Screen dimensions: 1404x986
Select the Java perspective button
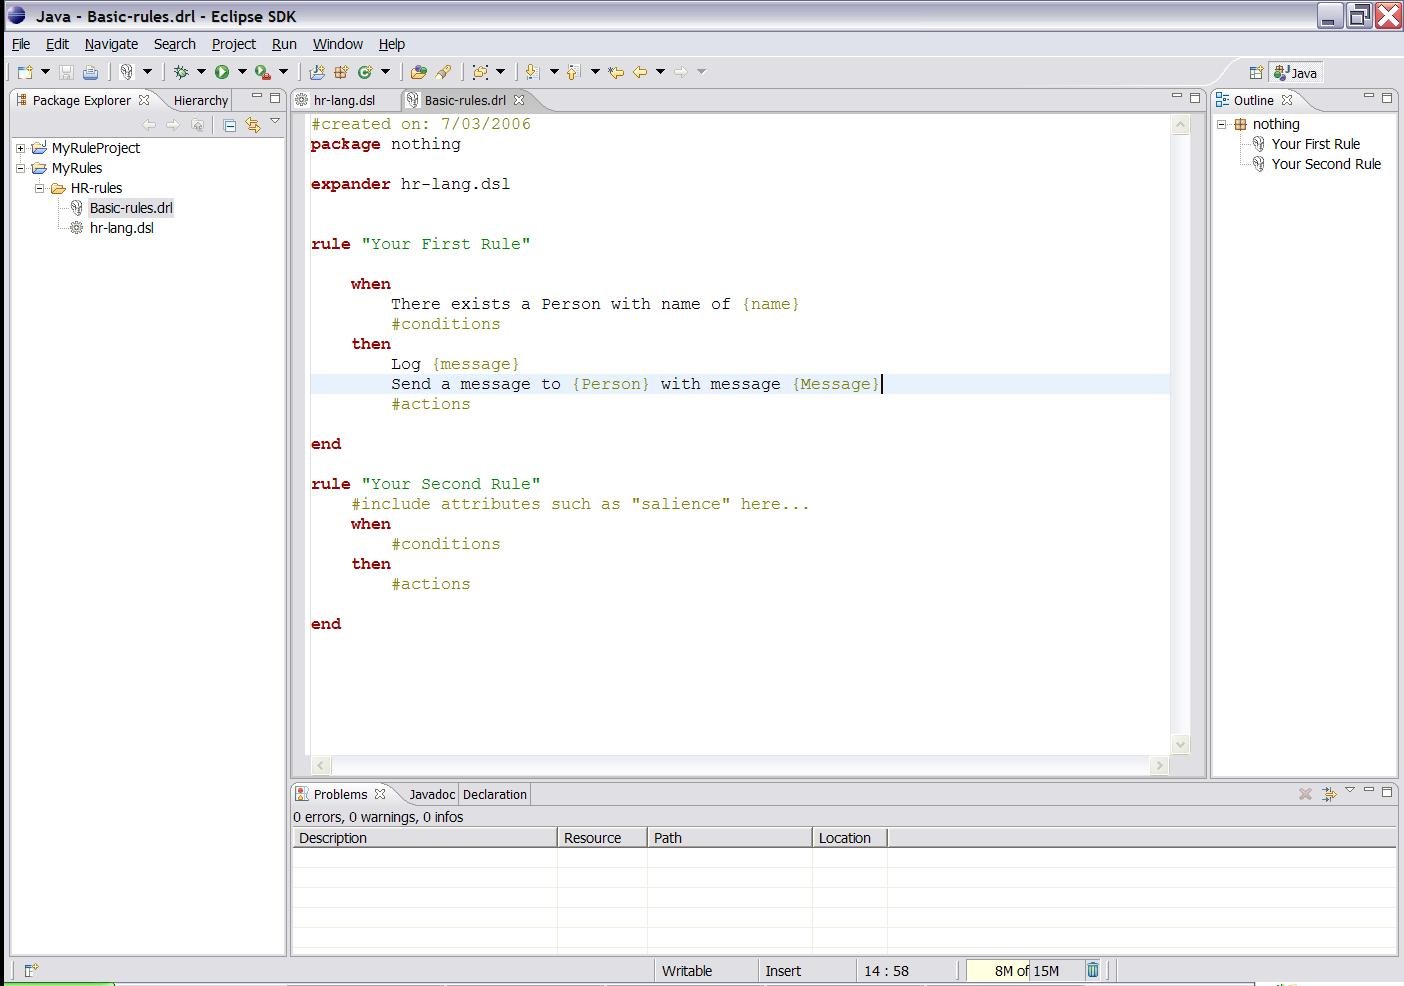(1296, 73)
